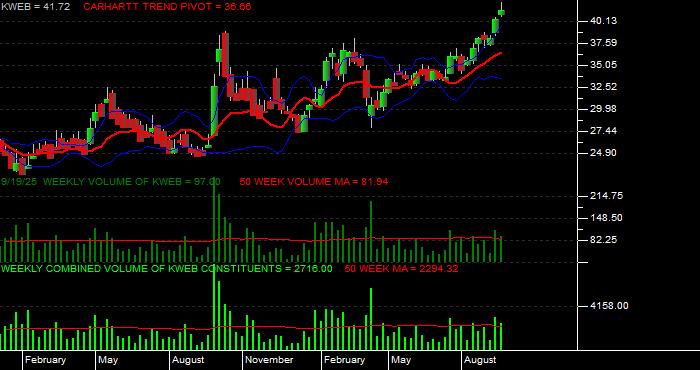Click the KWEB = 41.72 price label

tap(35, 7)
